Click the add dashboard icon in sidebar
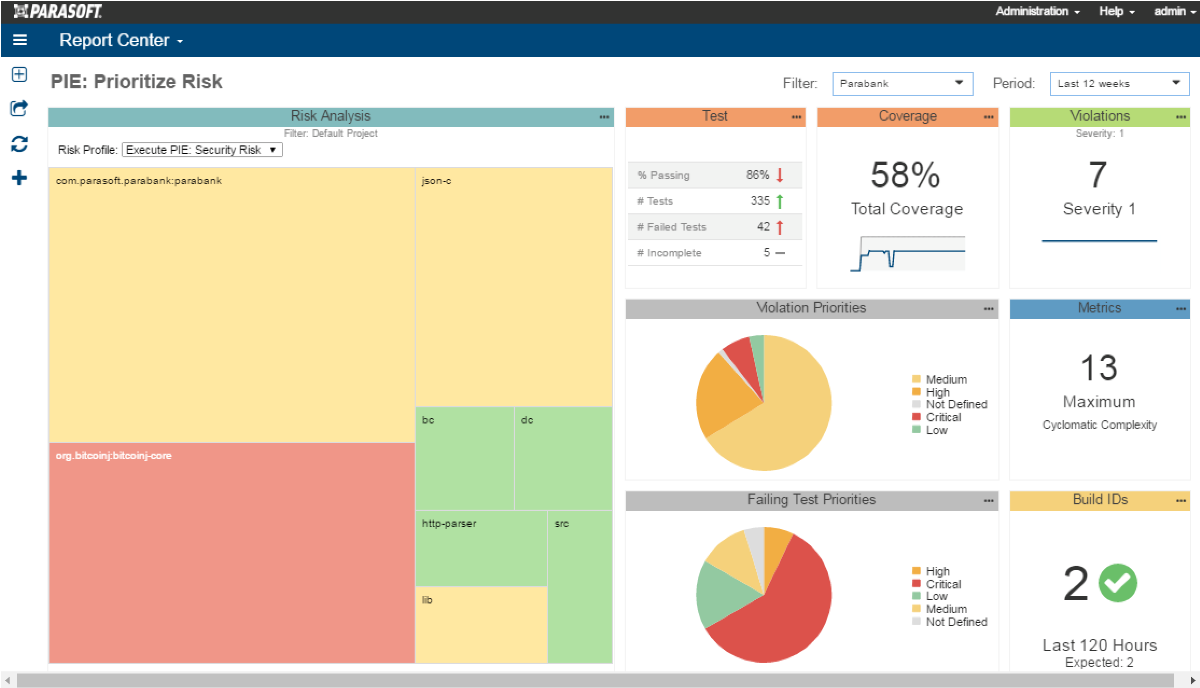 point(19,75)
